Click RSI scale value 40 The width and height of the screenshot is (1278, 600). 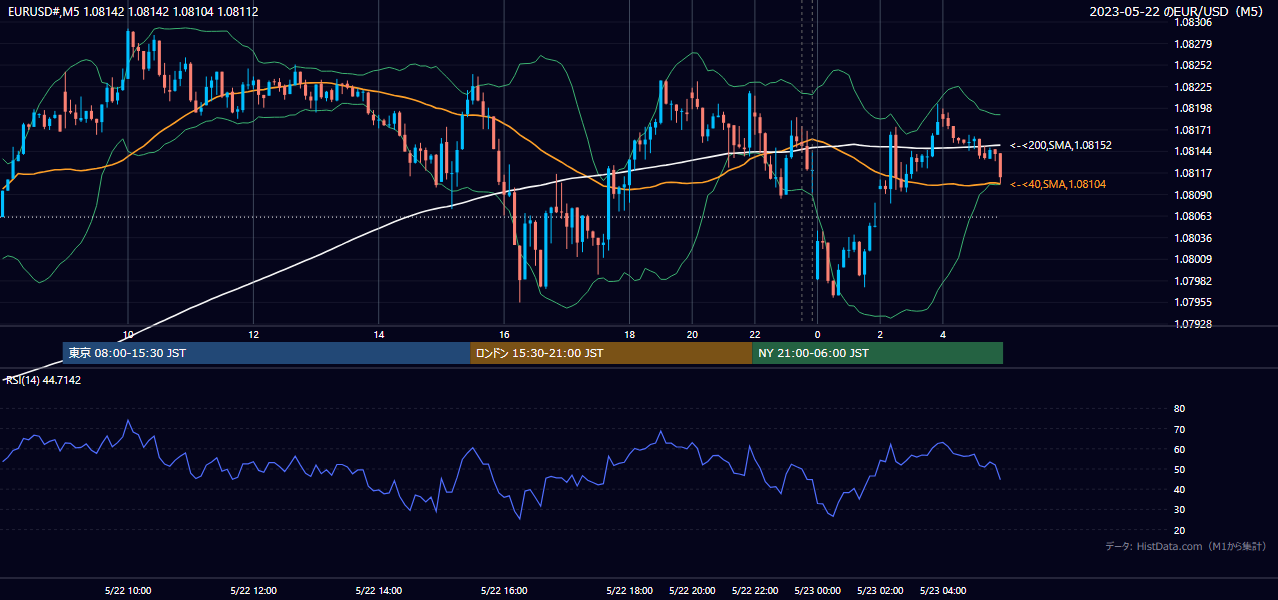click(x=1180, y=489)
